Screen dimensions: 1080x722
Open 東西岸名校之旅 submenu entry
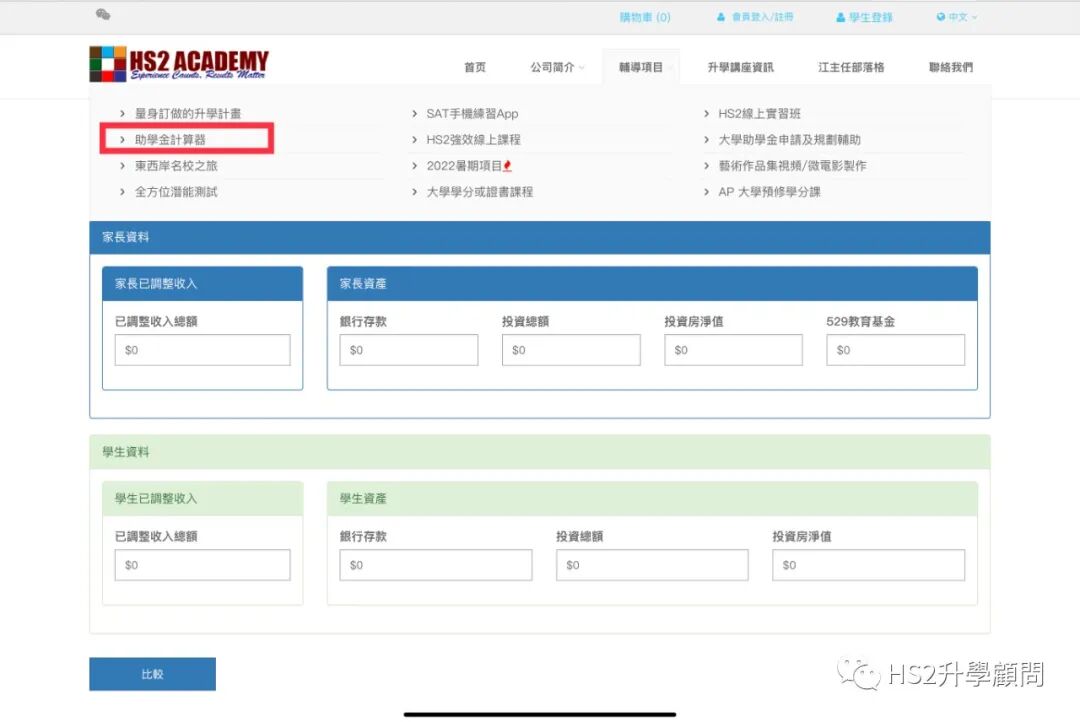(x=176, y=166)
